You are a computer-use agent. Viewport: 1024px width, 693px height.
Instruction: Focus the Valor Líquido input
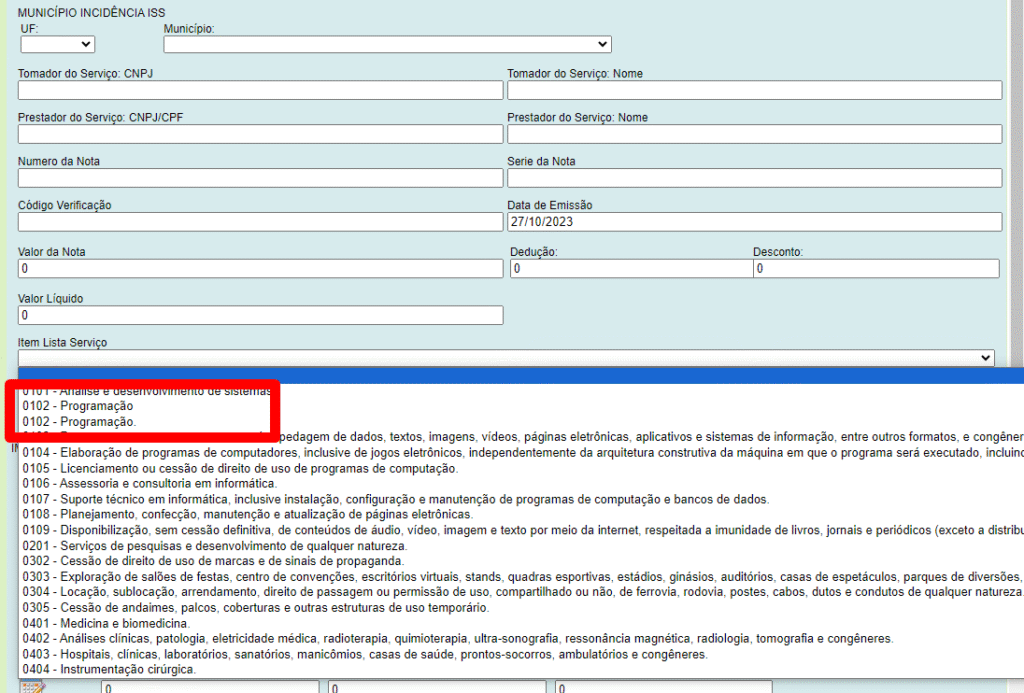click(260, 316)
